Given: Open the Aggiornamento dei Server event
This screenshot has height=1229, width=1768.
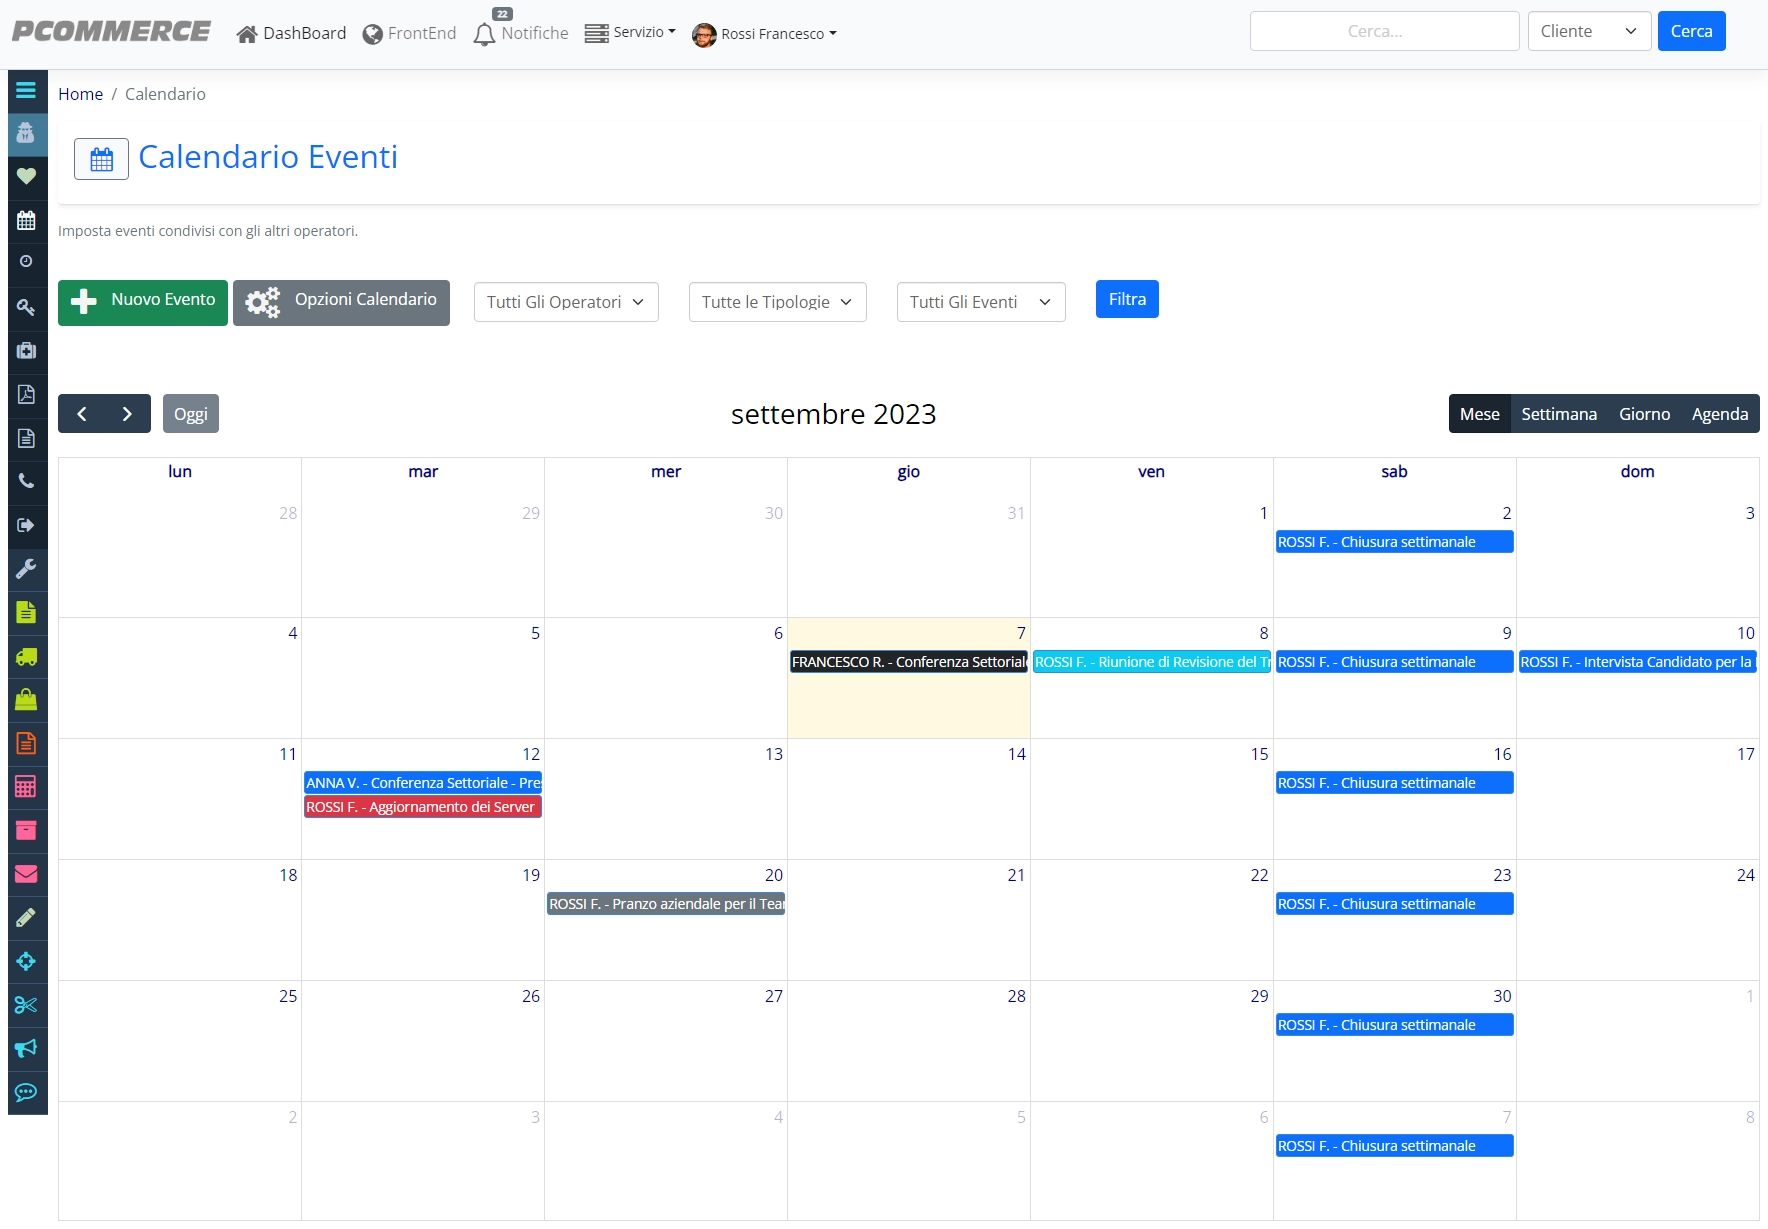Looking at the screenshot, I should (423, 807).
